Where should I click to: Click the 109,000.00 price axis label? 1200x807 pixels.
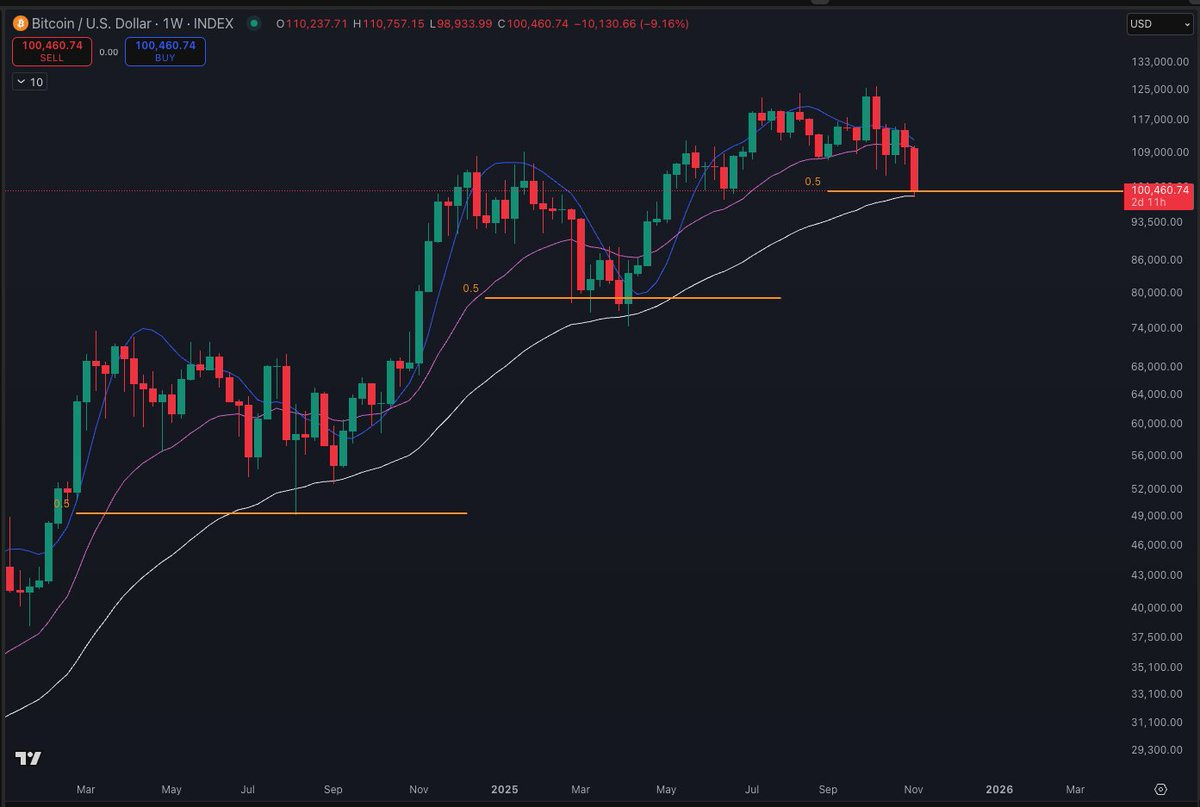coord(1160,152)
